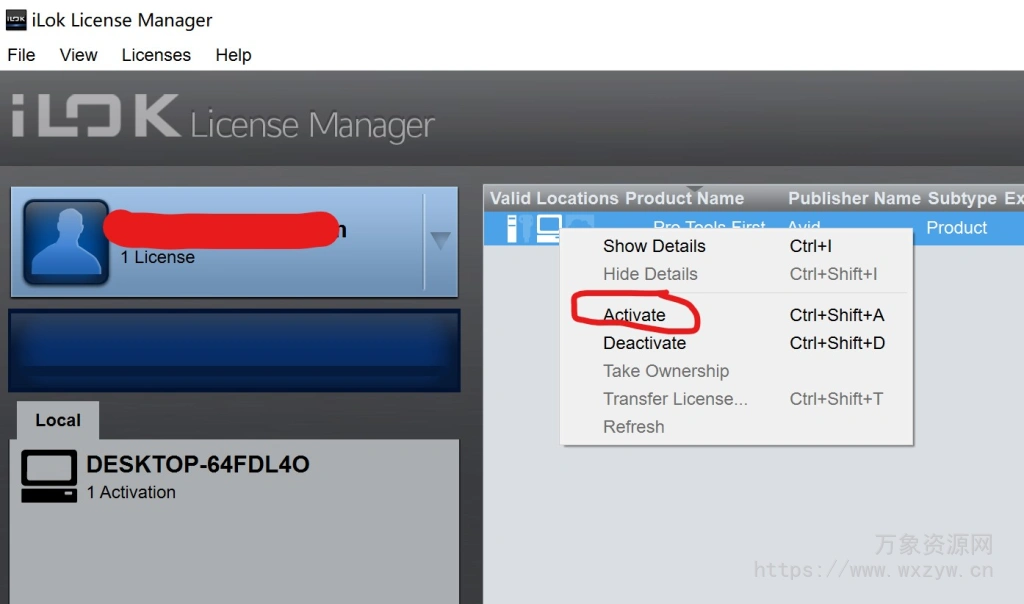Open the View menu
This screenshot has width=1024, height=604.
pyautogui.click(x=78, y=55)
